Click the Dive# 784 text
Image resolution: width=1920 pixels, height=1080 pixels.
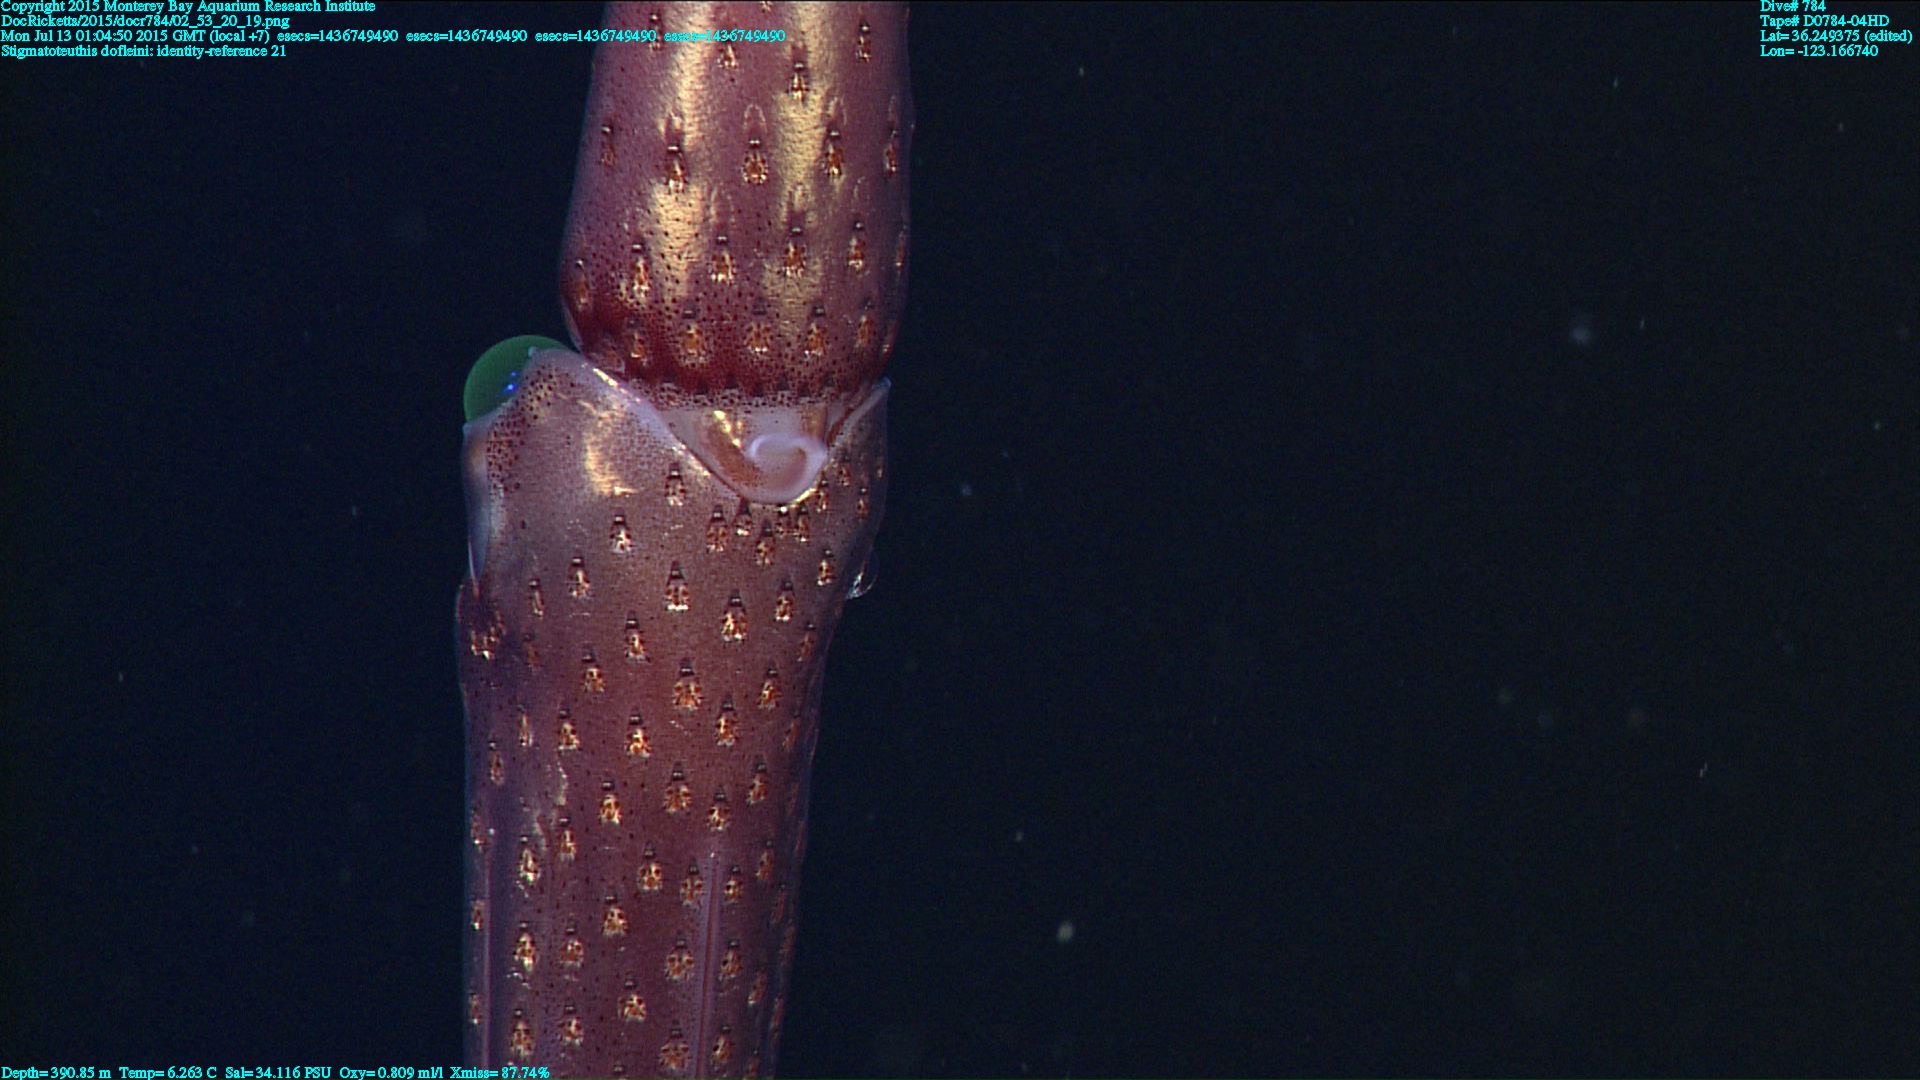pos(1792,6)
